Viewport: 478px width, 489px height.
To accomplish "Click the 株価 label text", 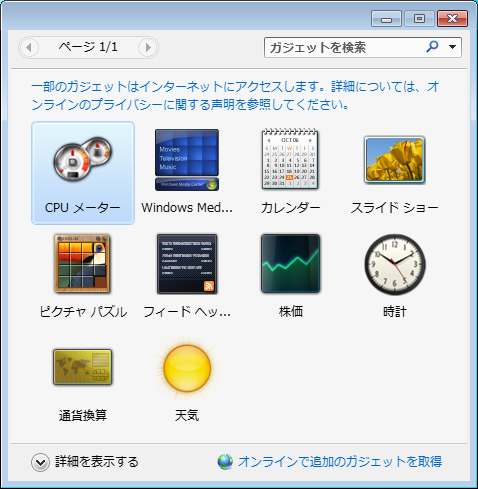I will click(291, 312).
